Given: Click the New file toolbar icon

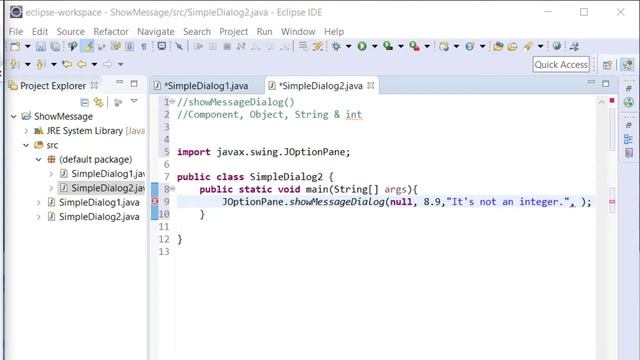Looking at the screenshot, I should [15, 46].
